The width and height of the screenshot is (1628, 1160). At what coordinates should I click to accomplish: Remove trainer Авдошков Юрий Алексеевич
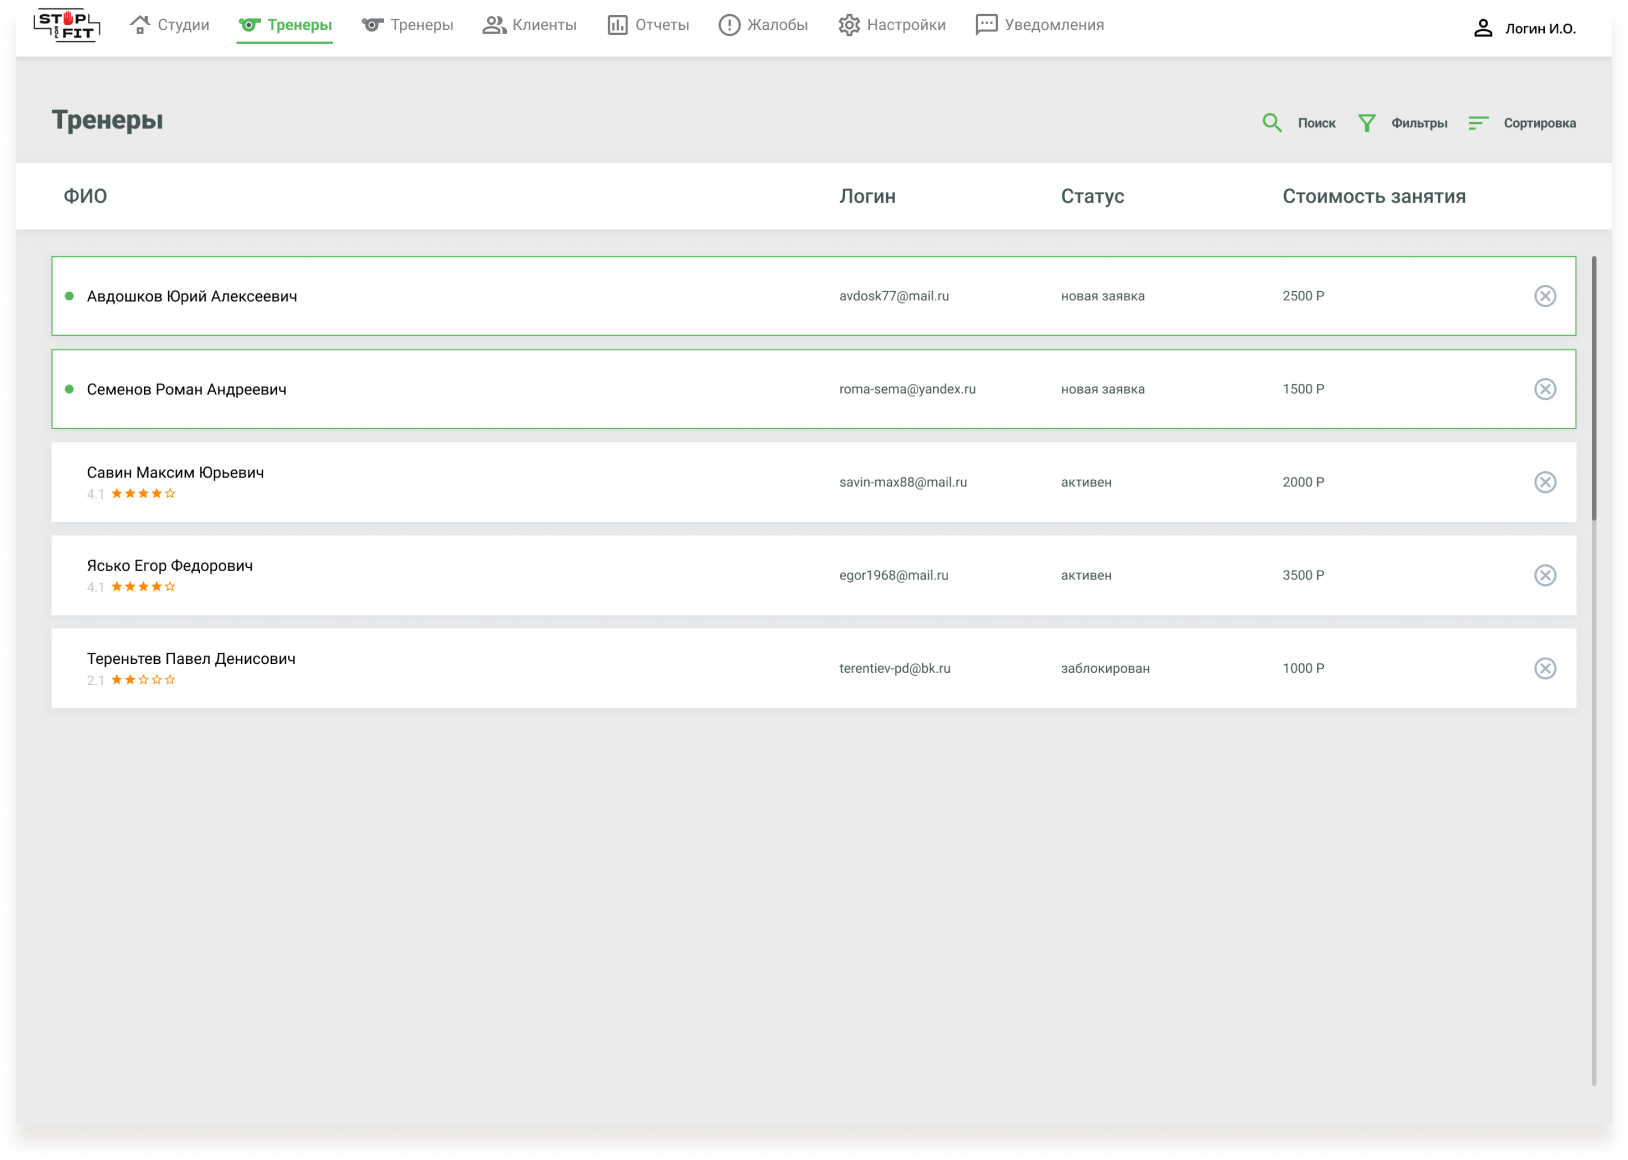click(1545, 296)
